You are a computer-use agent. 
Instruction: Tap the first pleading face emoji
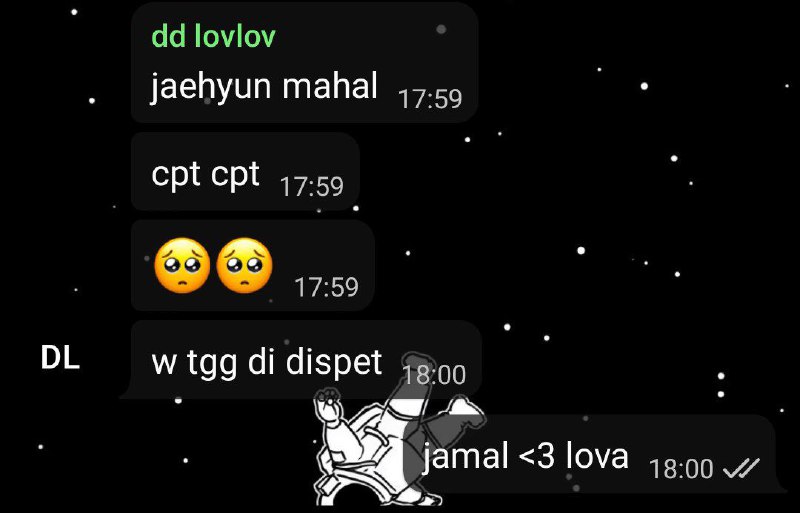182,265
